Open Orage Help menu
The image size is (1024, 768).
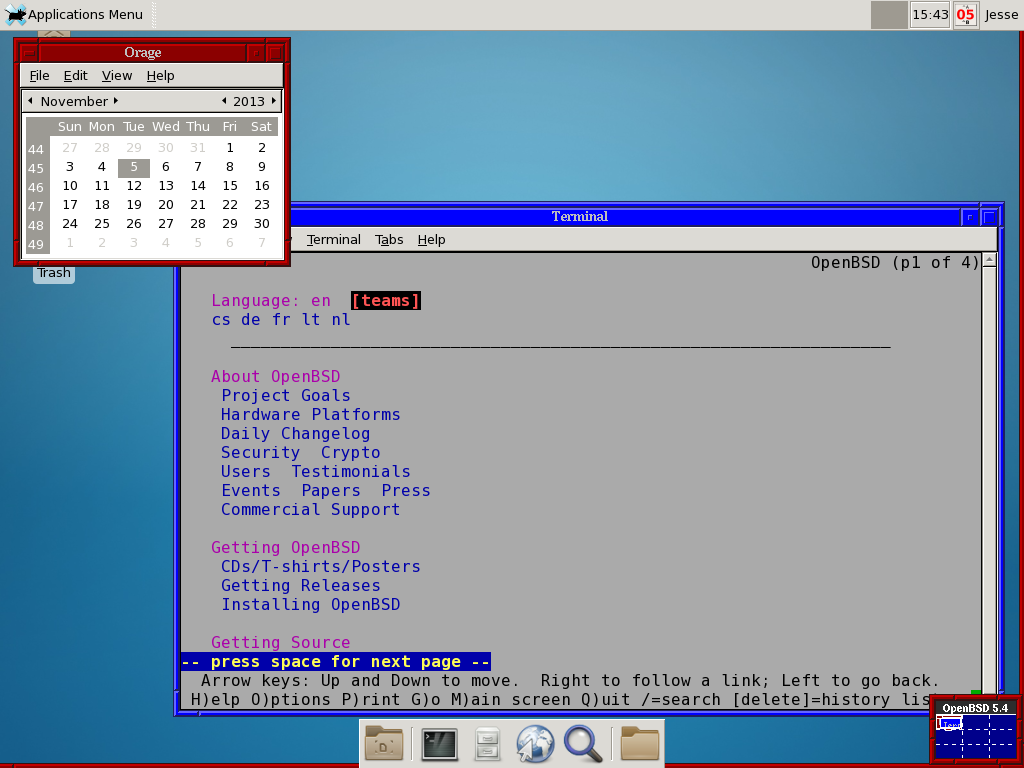160,76
